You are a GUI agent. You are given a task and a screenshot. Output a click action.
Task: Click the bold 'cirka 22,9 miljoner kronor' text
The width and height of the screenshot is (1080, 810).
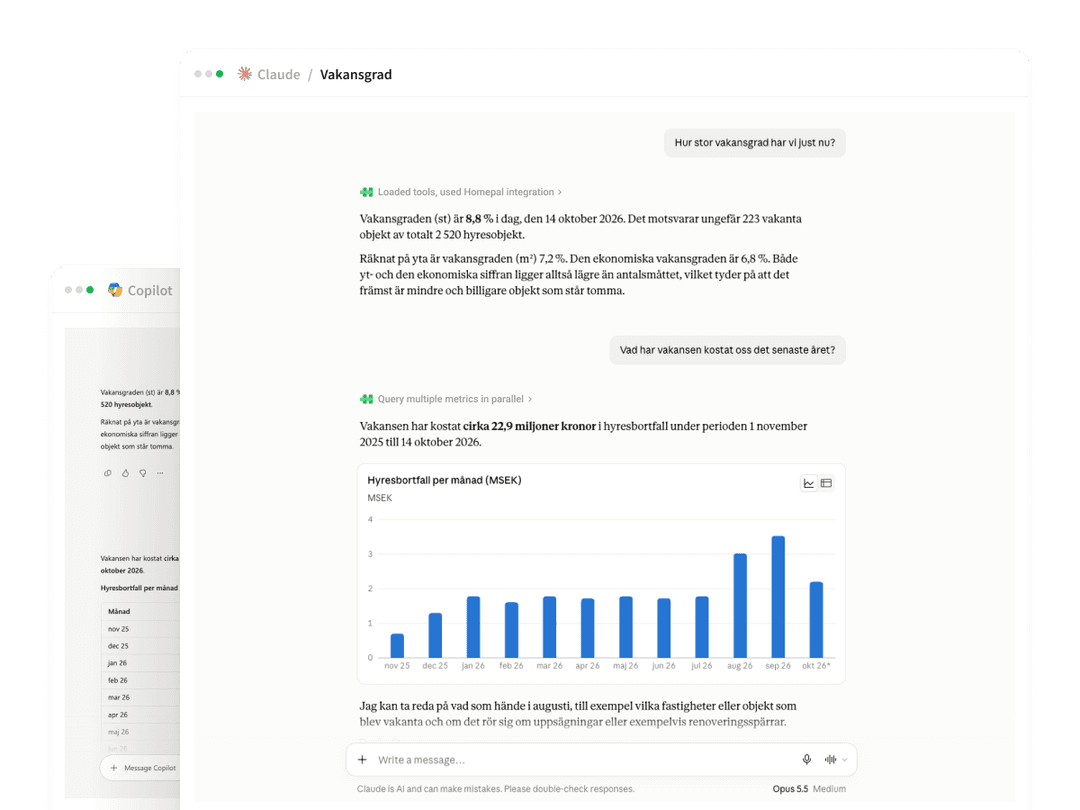[529, 426]
